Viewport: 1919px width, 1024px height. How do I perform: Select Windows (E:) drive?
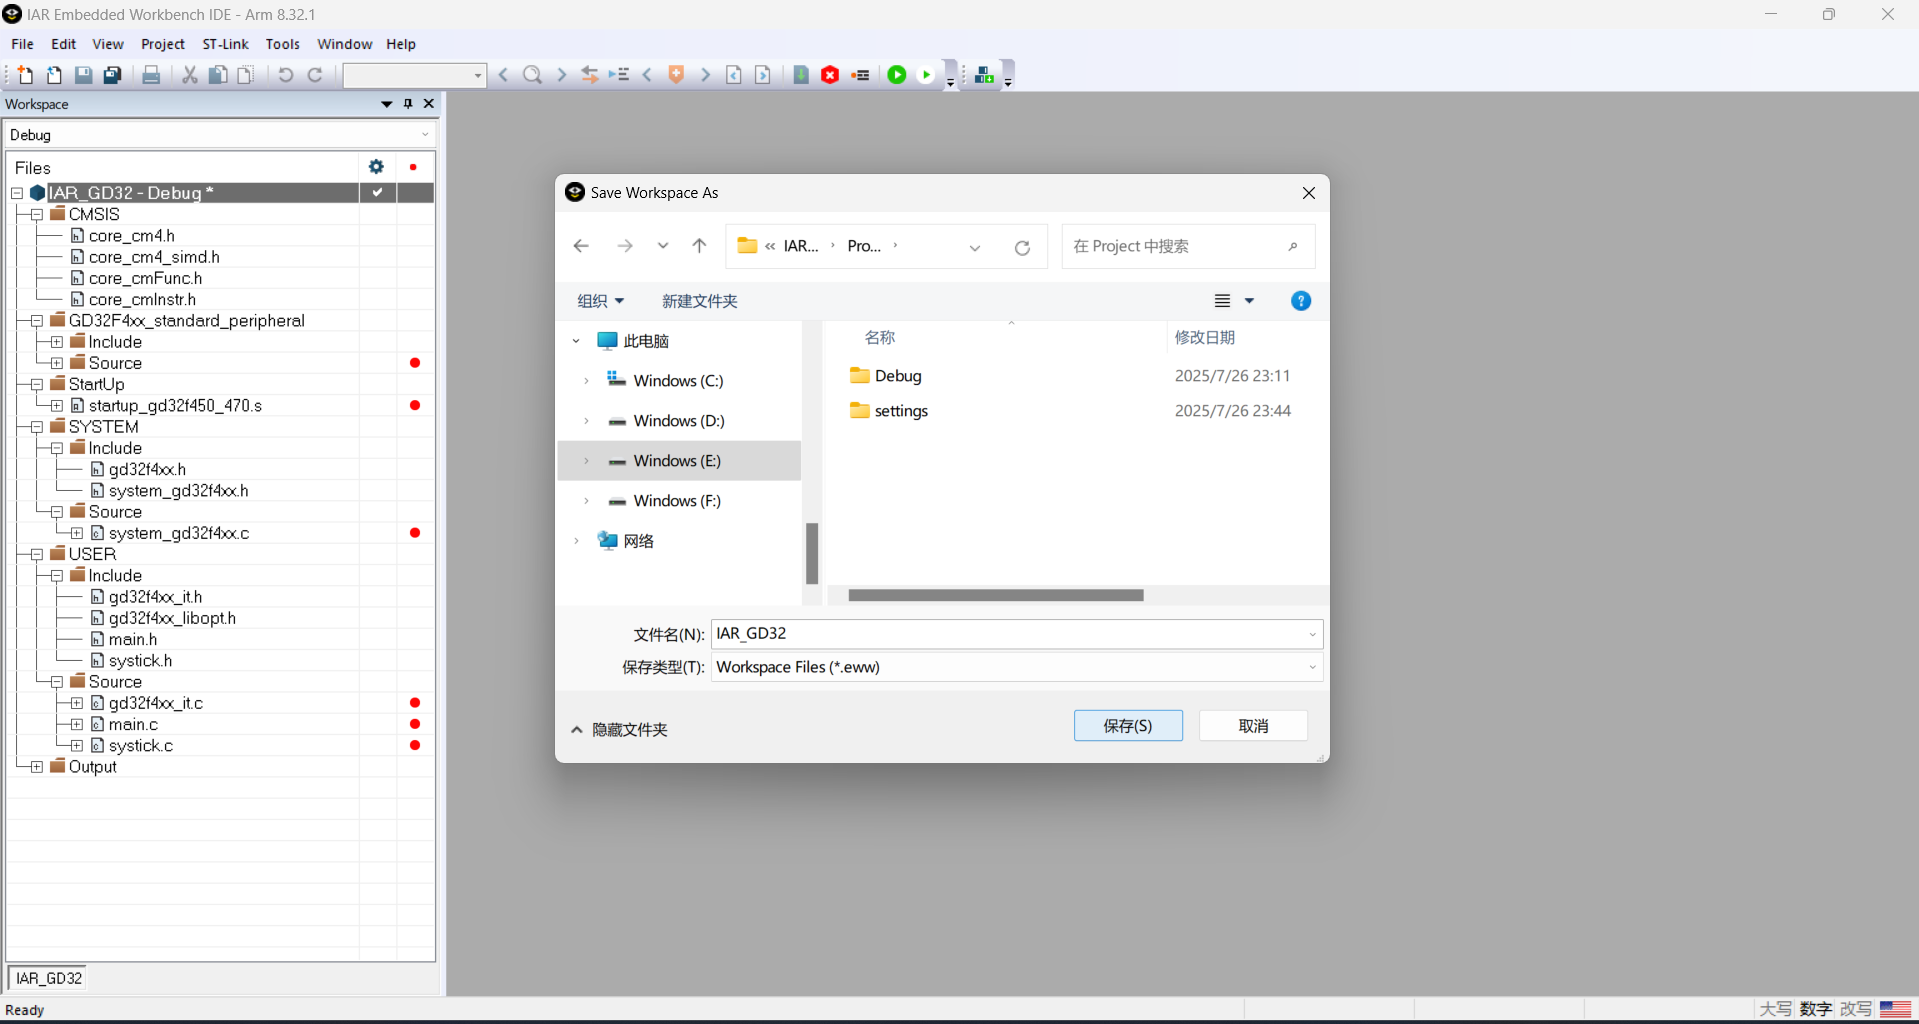pos(678,461)
